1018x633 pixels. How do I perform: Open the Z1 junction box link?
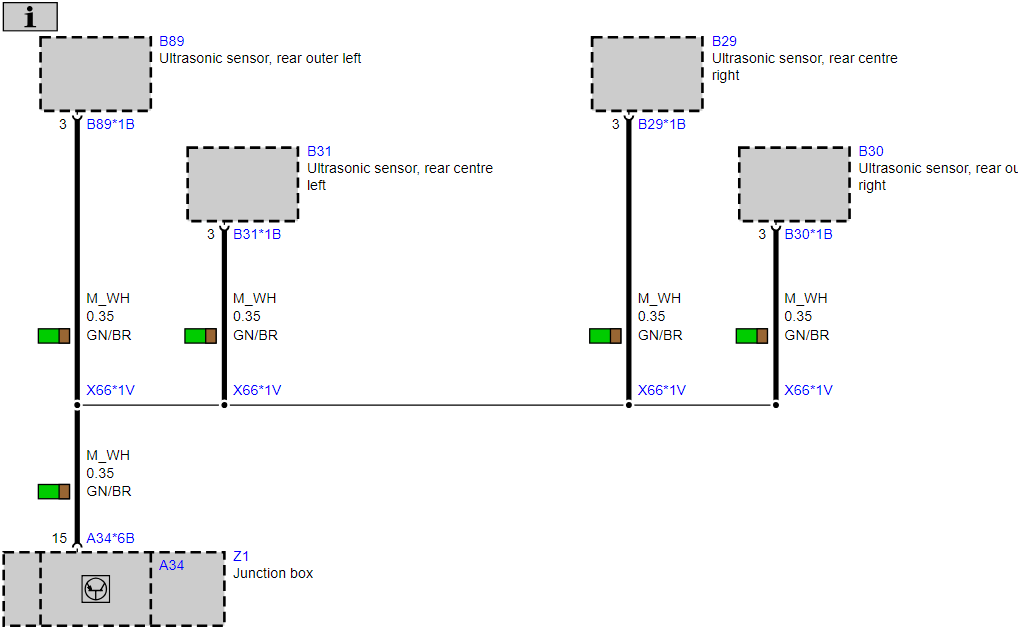tap(241, 556)
